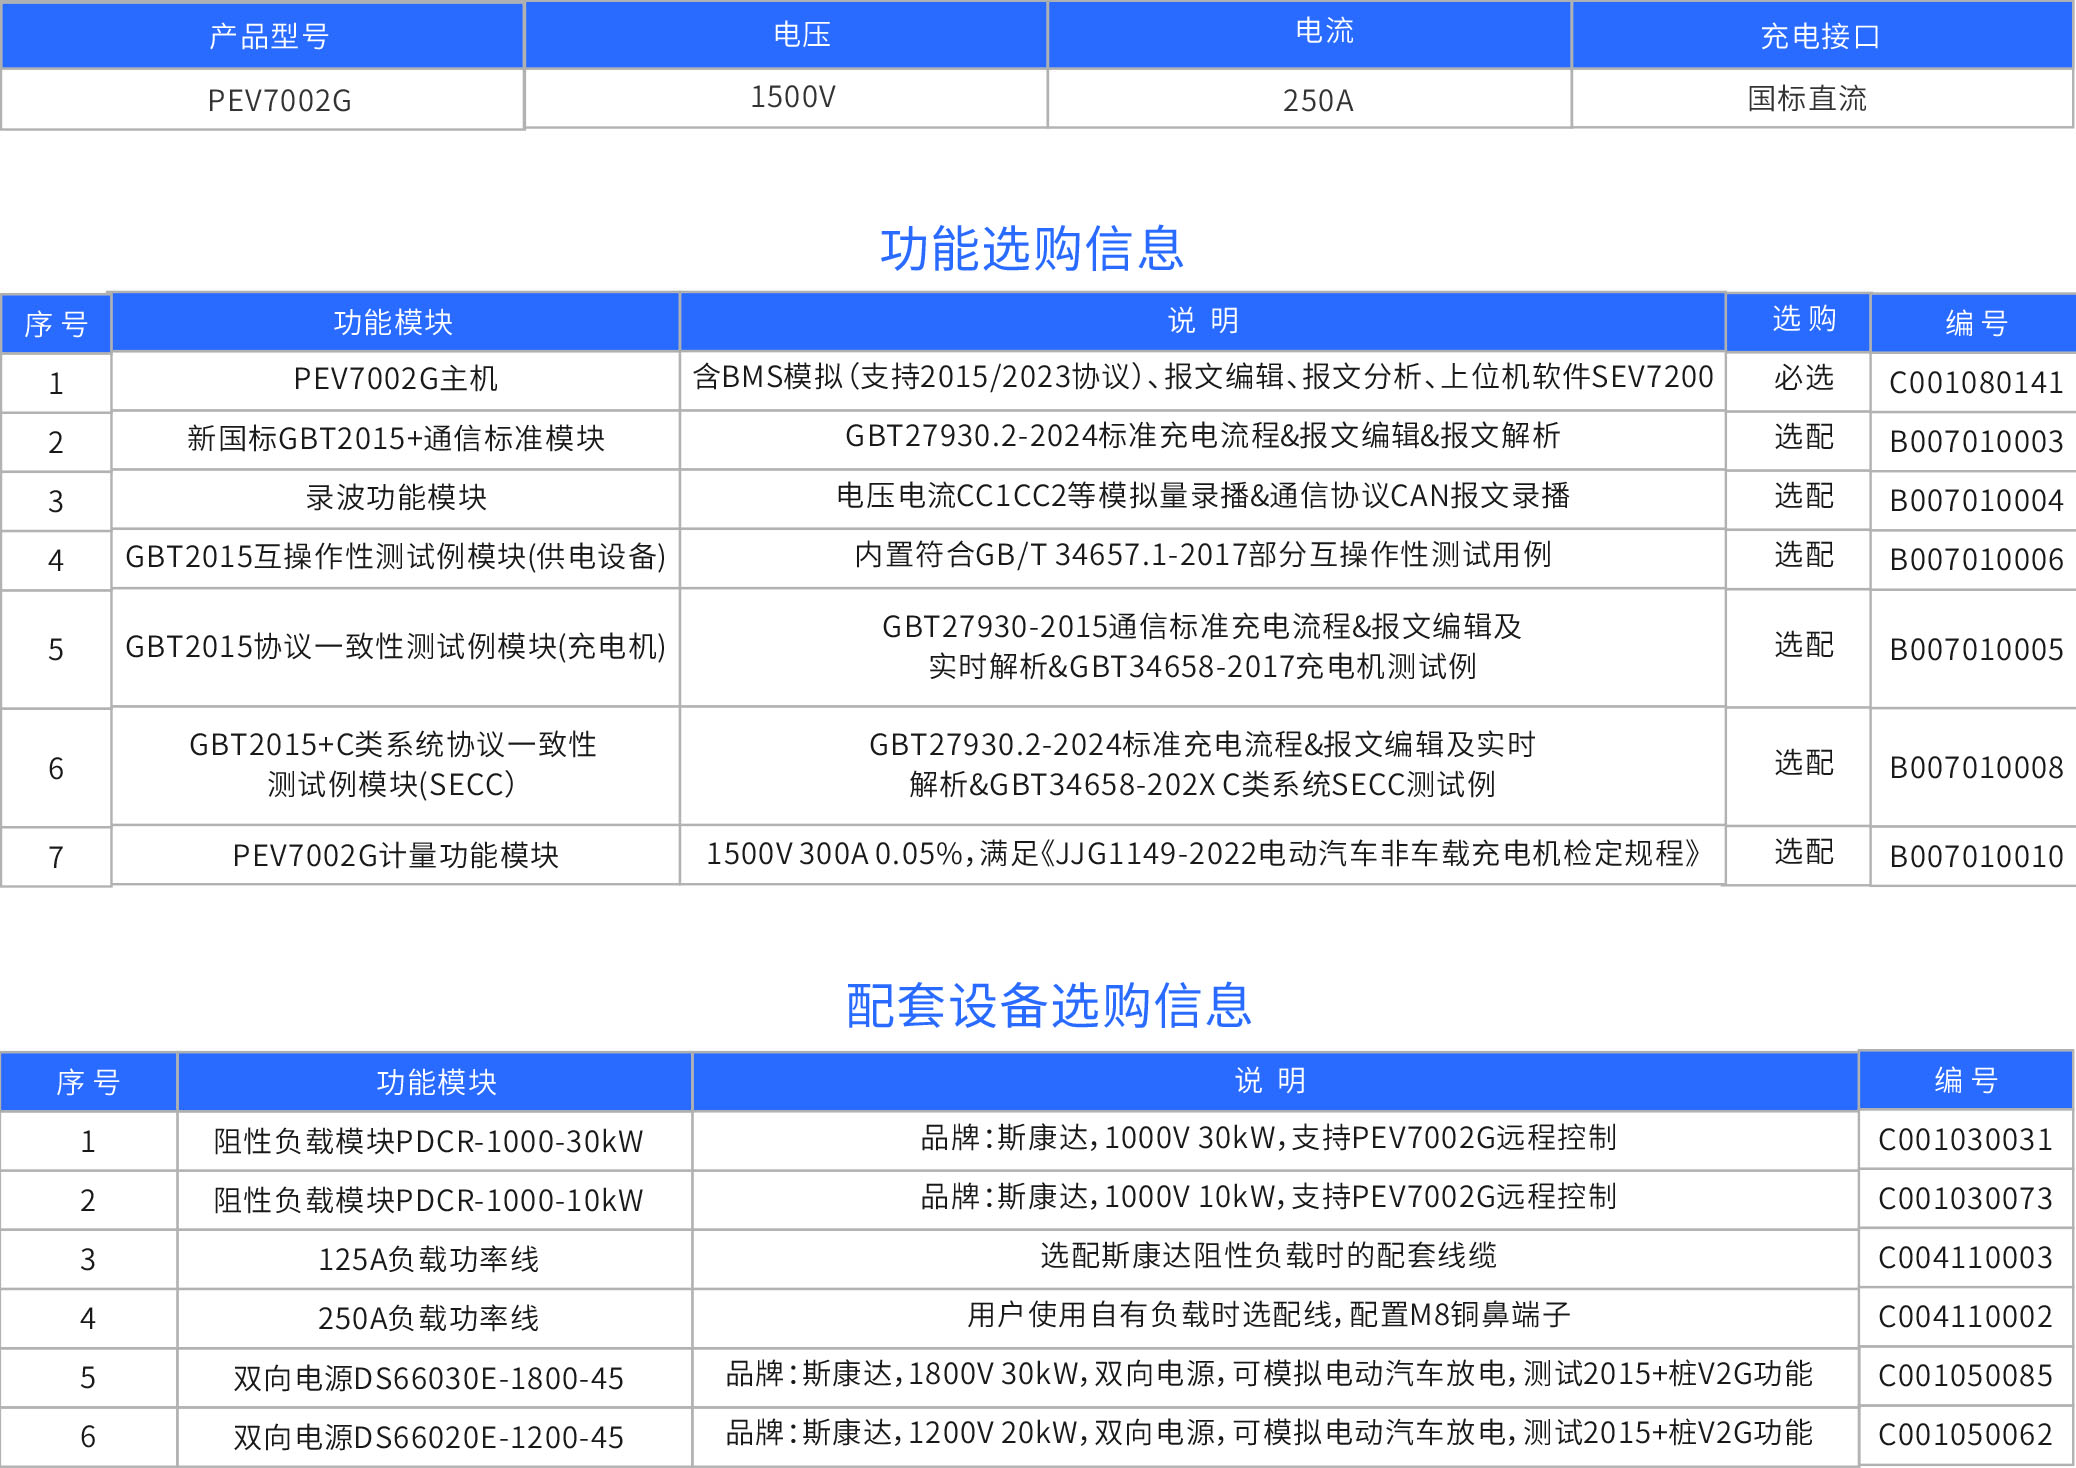The image size is (2076, 1468).
Task: Select 双向电源DS66030E-1800-45 cell
Action: (428, 1378)
